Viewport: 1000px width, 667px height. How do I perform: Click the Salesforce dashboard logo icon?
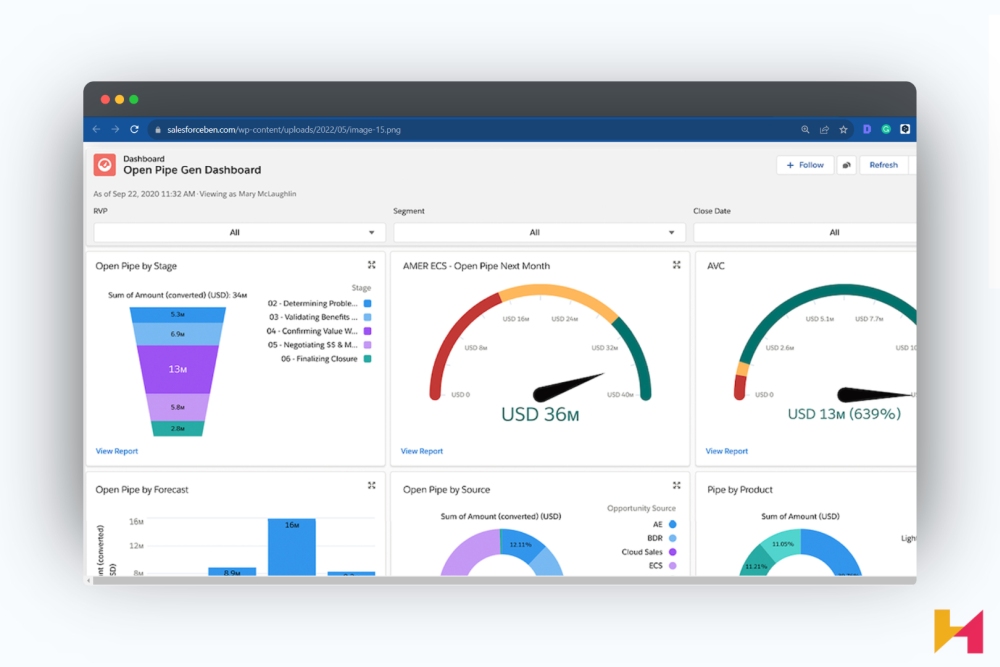click(x=105, y=164)
